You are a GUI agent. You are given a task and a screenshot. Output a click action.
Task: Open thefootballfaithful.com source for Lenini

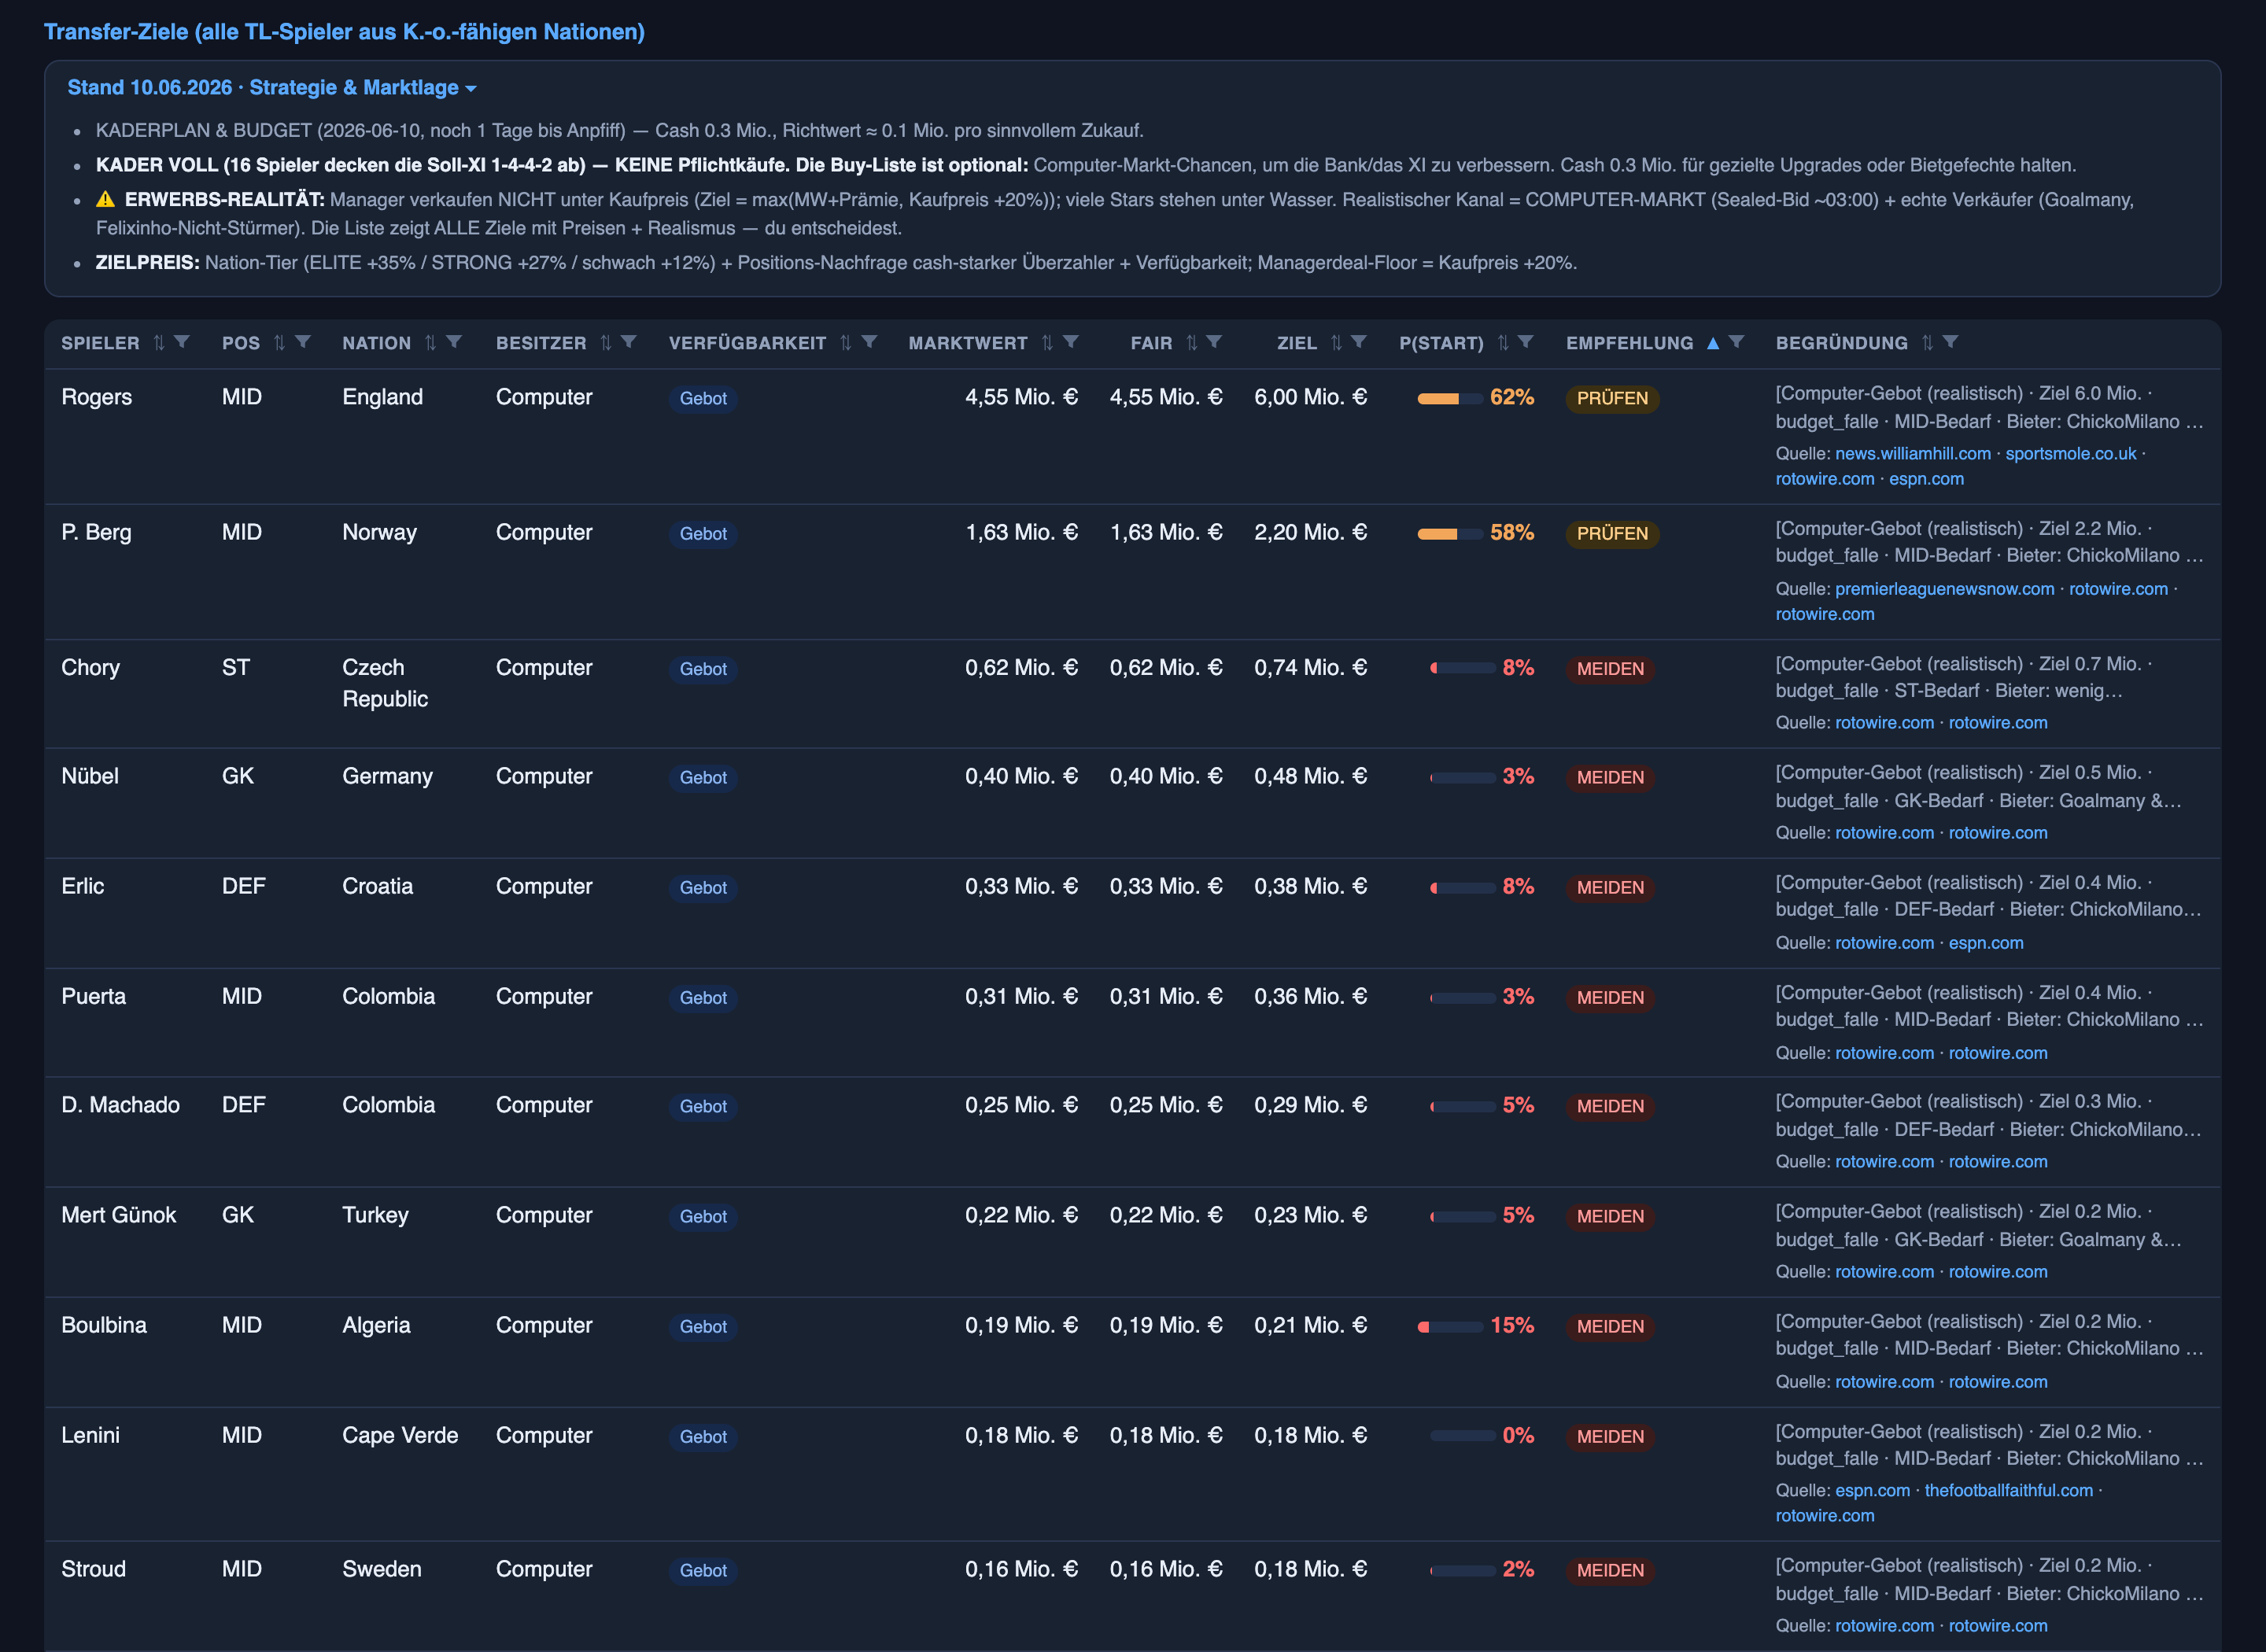pyautogui.click(x=2009, y=1491)
